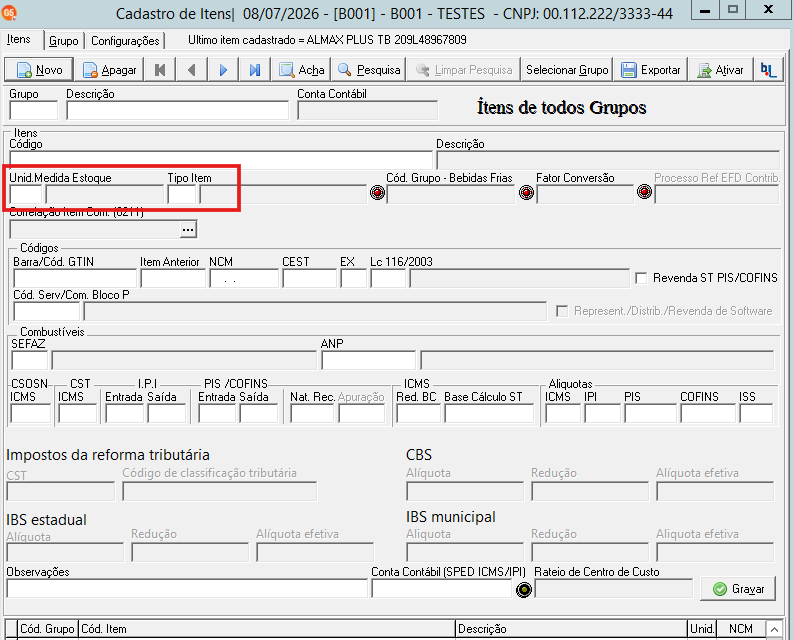Viewport: 794px width, 640px height.
Task: Switch to the Grupo tab
Action: (64, 41)
